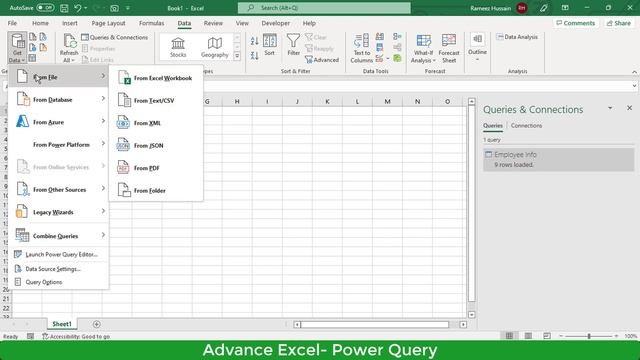Launch Power Query Editor from menu
The height and width of the screenshot is (360, 640).
tap(59, 254)
